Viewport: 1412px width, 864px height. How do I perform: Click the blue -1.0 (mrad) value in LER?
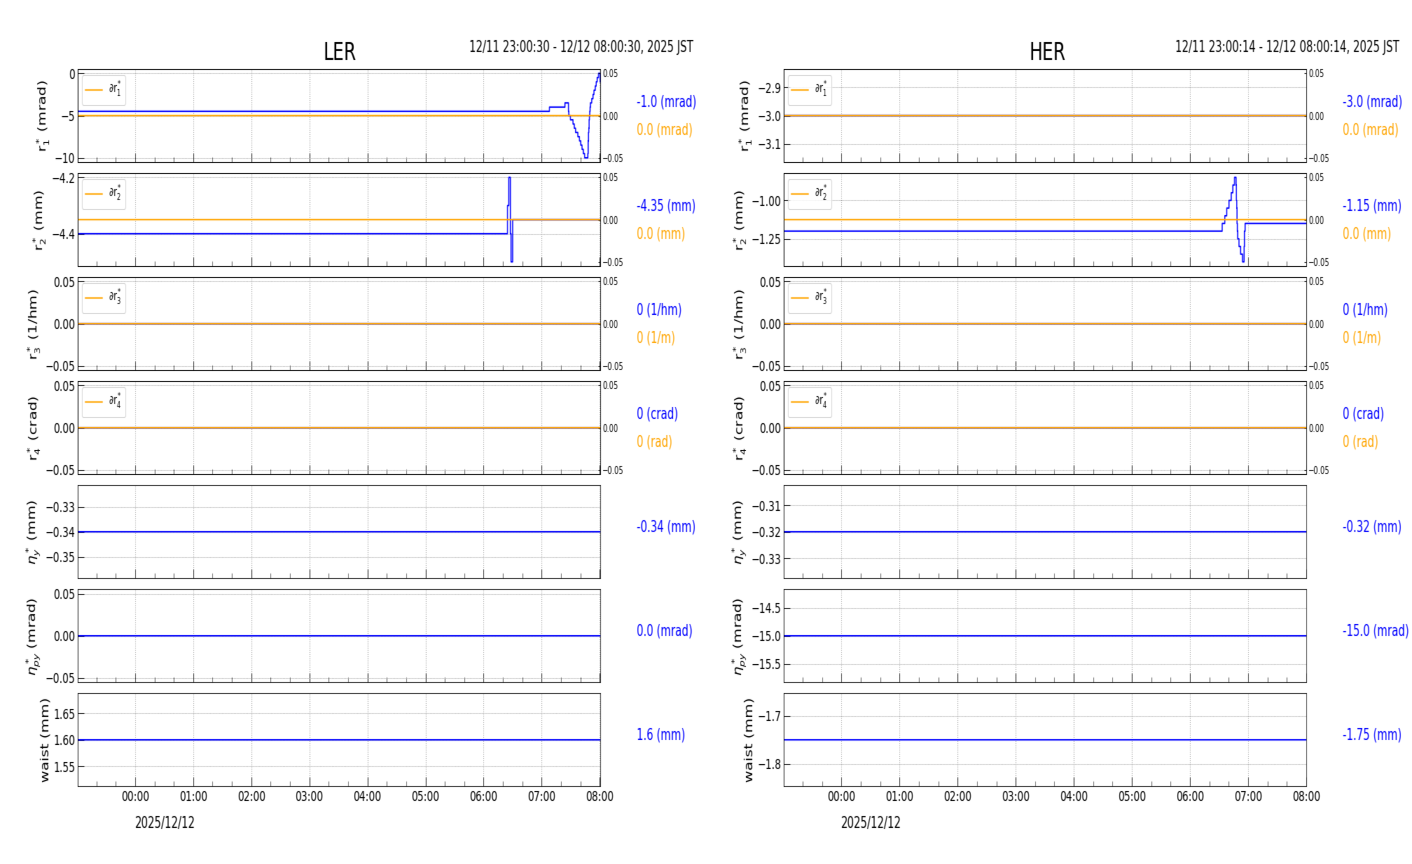pos(666,102)
